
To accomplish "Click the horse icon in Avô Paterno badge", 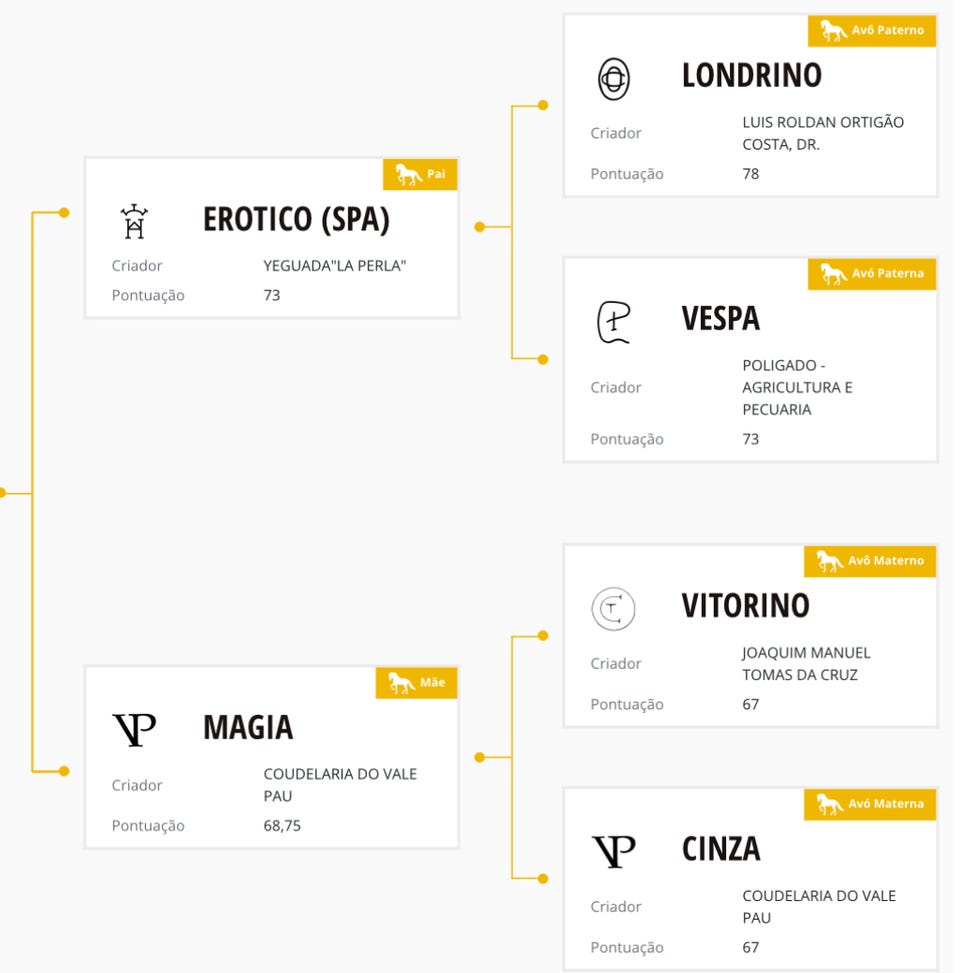I will pos(833,31).
